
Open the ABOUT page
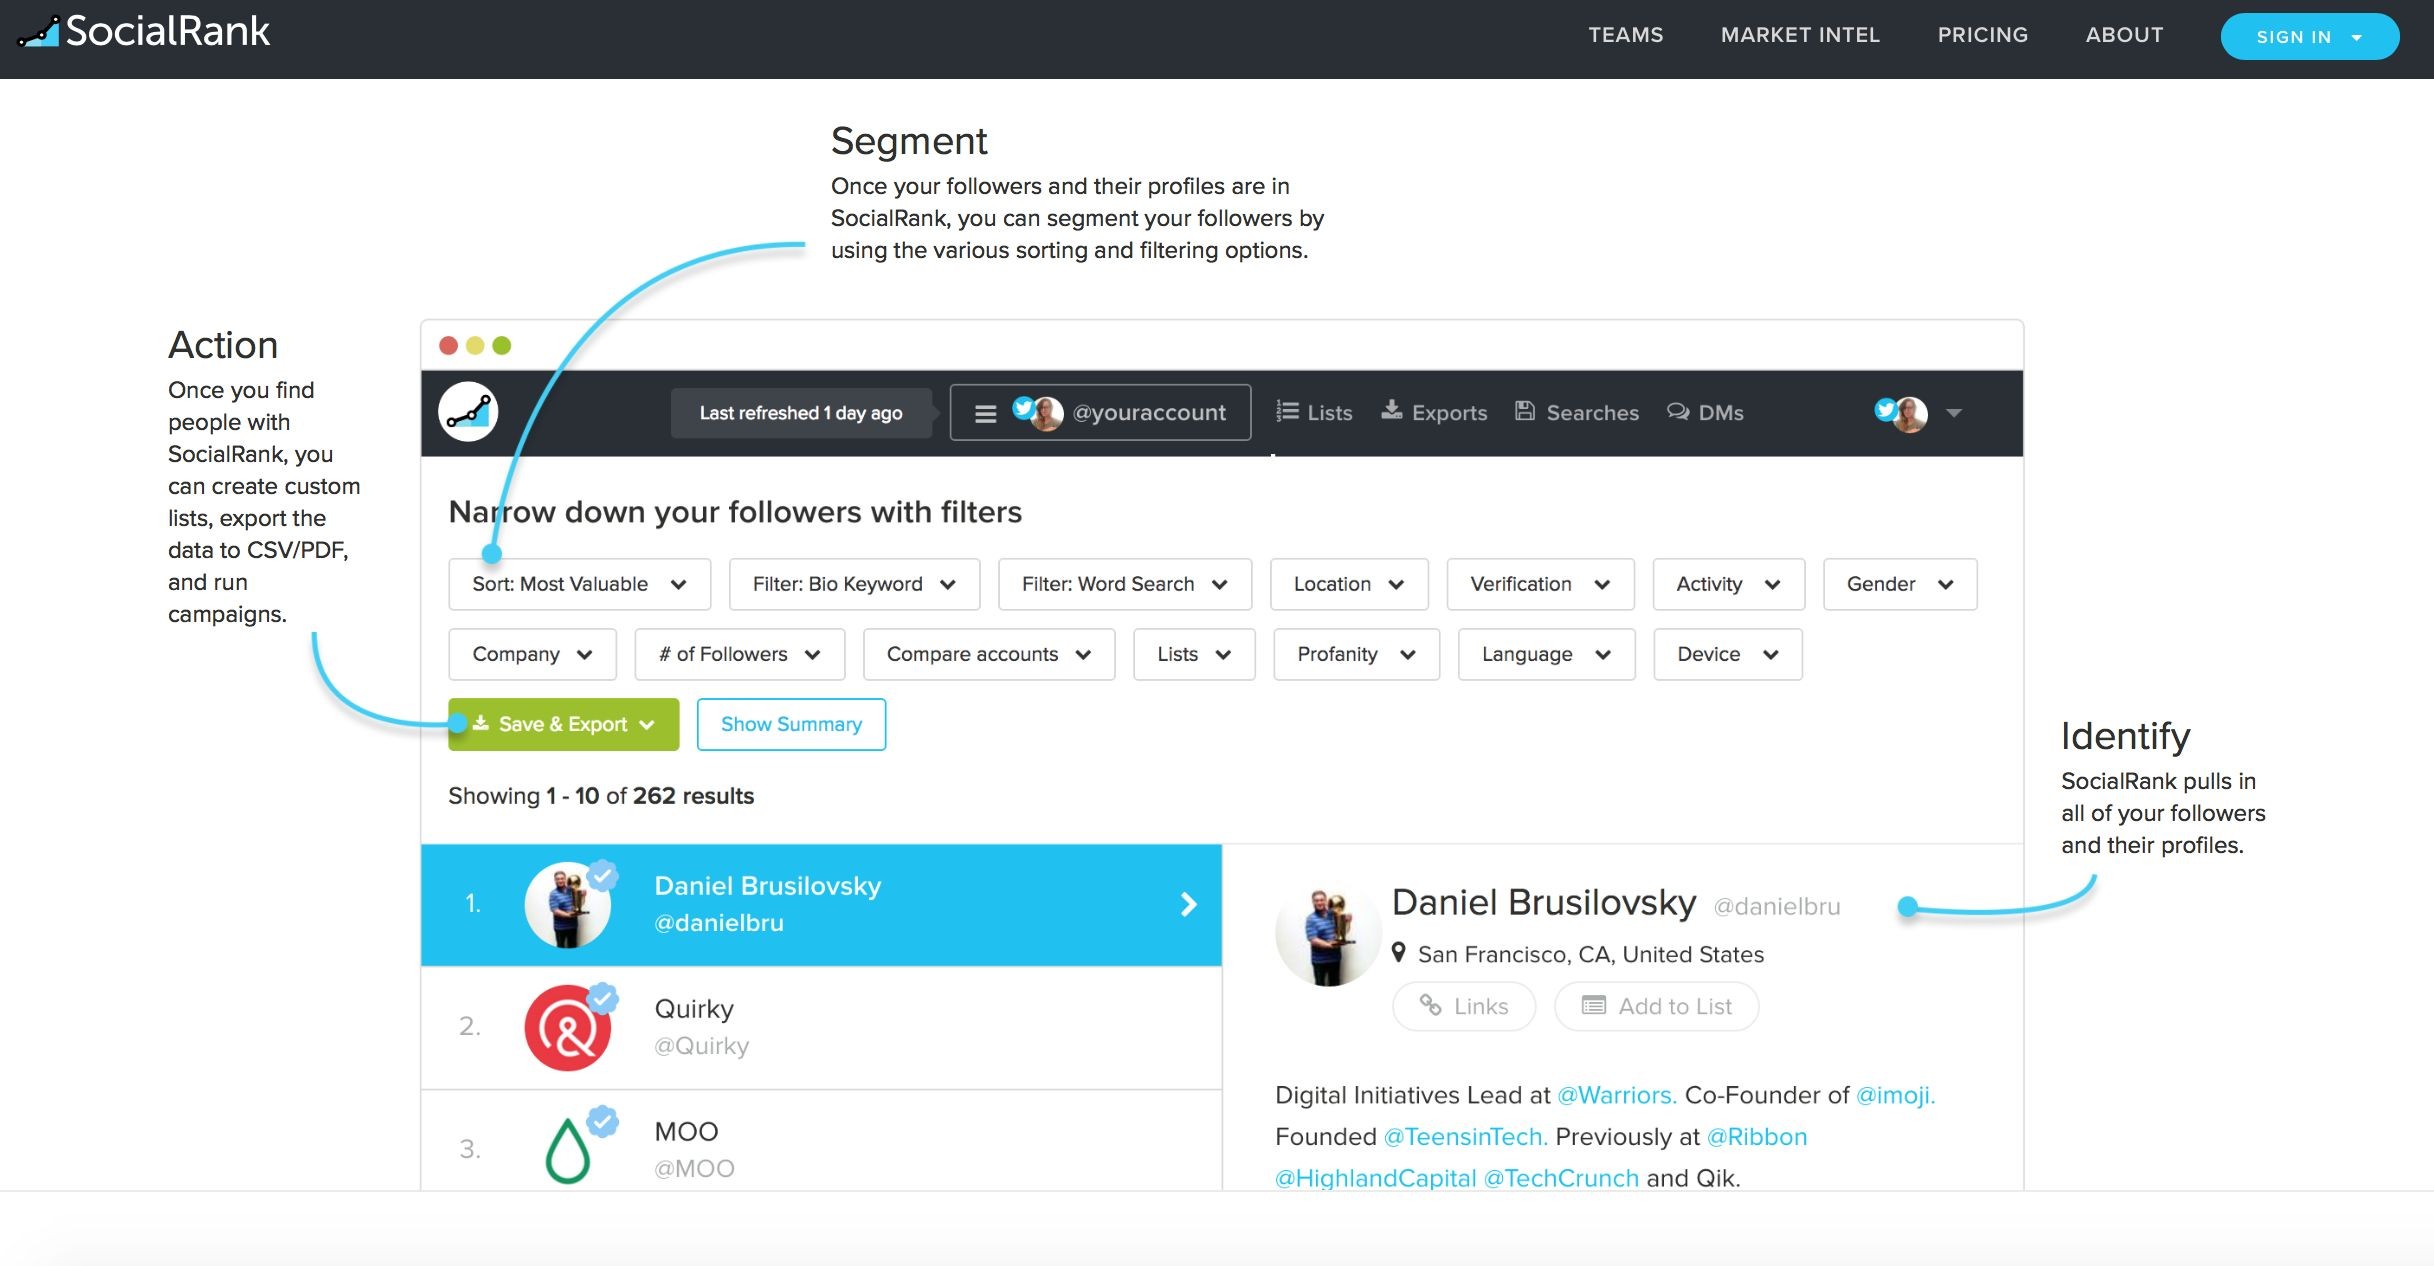[x=2124, y=35]
